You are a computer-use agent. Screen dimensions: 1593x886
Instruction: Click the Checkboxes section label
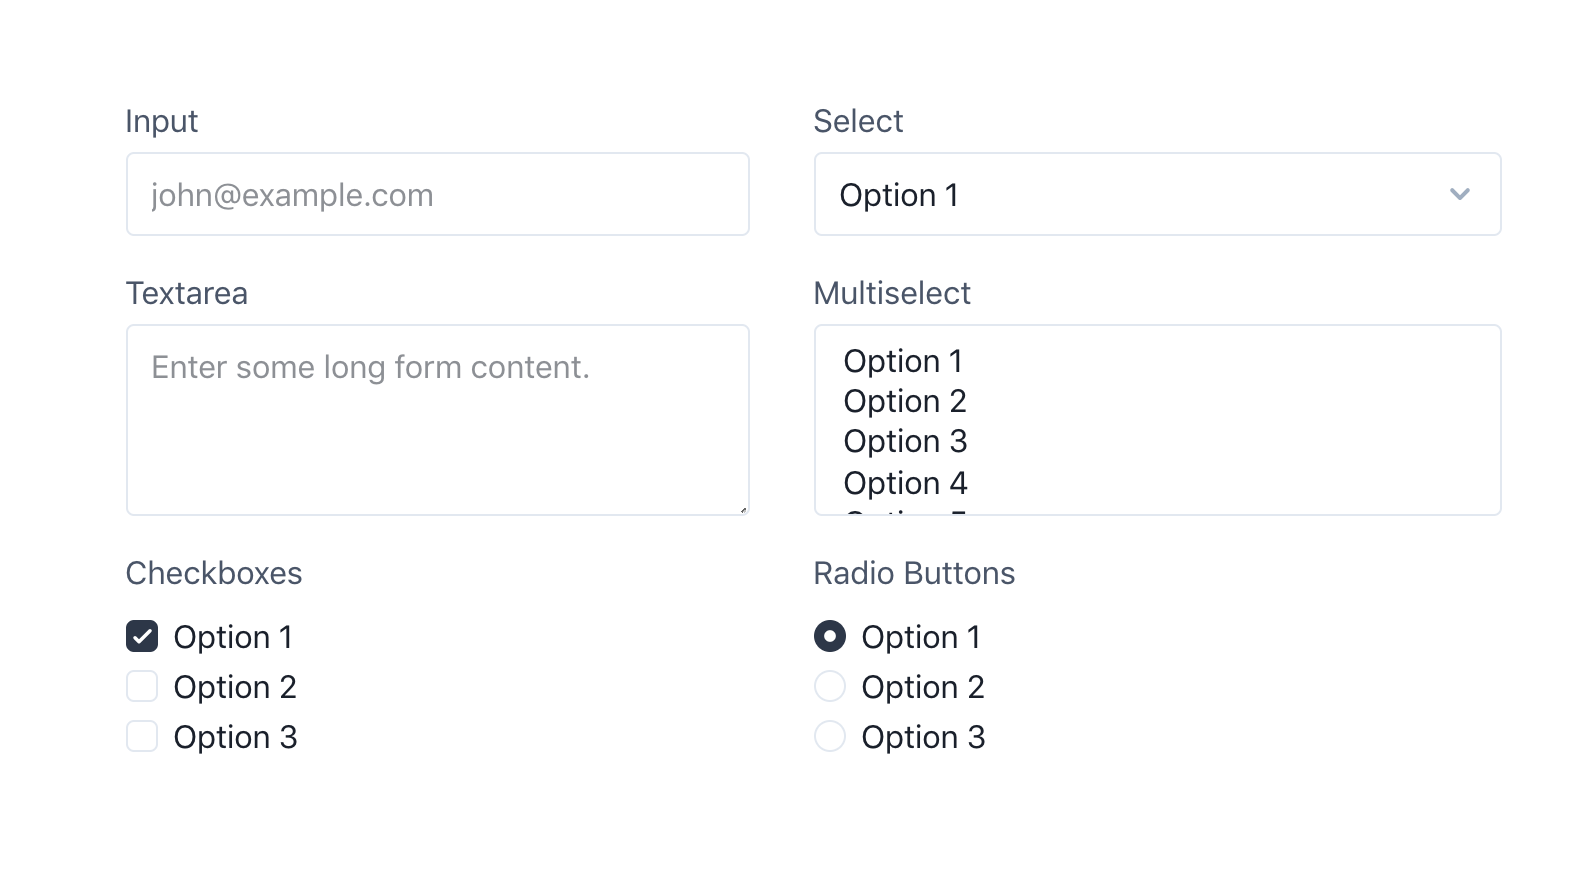click(214, 572)
